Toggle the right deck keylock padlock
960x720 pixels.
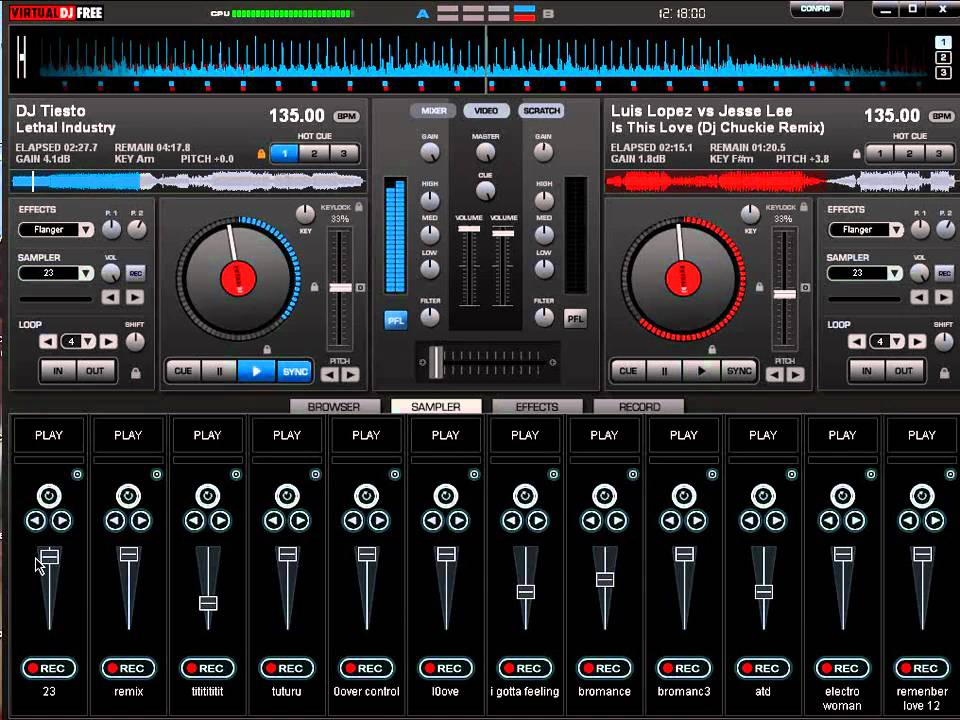804,207
